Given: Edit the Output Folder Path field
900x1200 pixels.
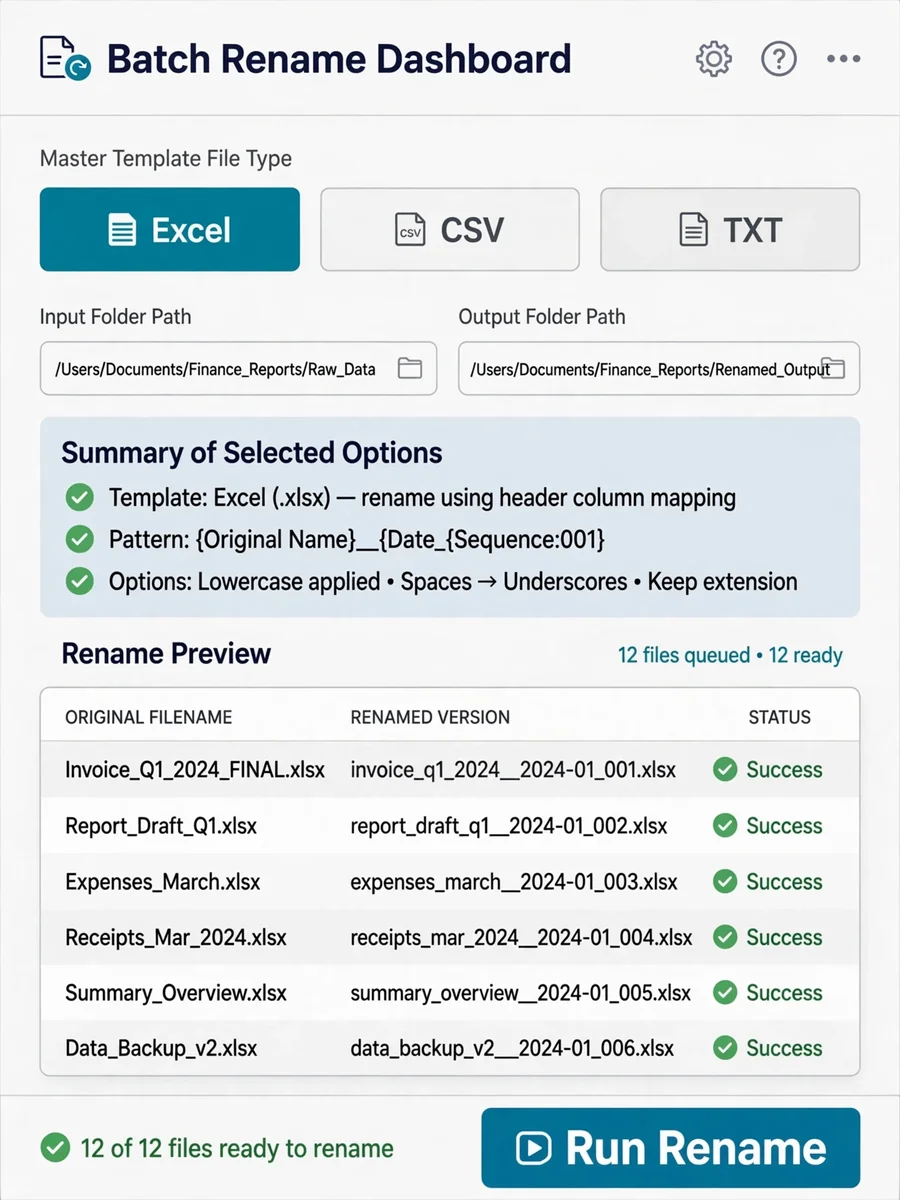Looking at the screenshot, I should click(659, 368).
